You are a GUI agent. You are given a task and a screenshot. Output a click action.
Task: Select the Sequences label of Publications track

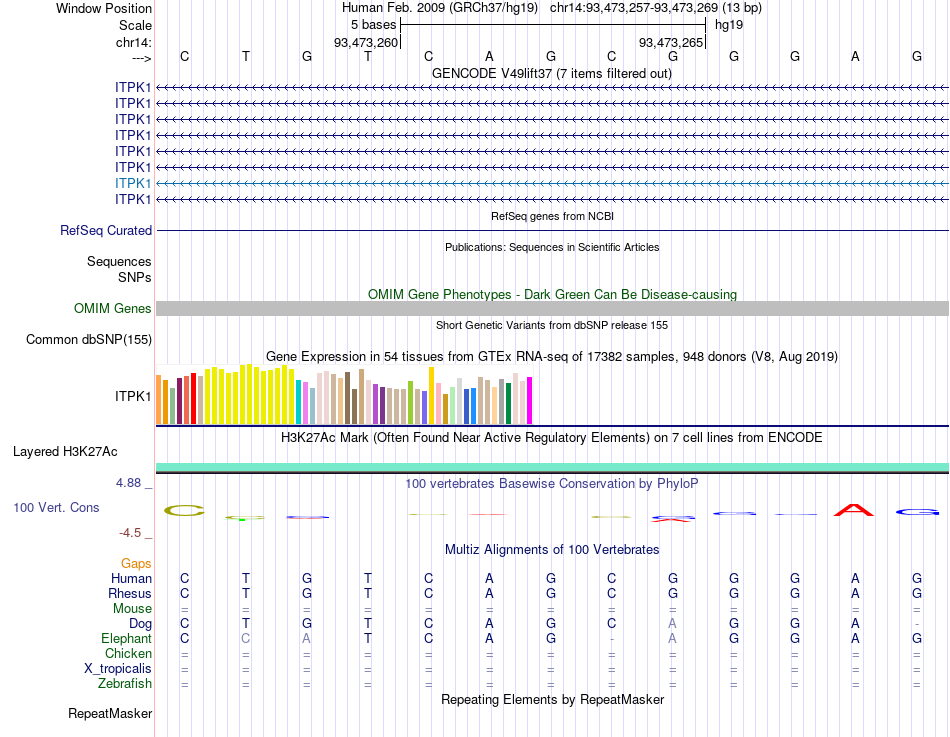pos(119,261)
